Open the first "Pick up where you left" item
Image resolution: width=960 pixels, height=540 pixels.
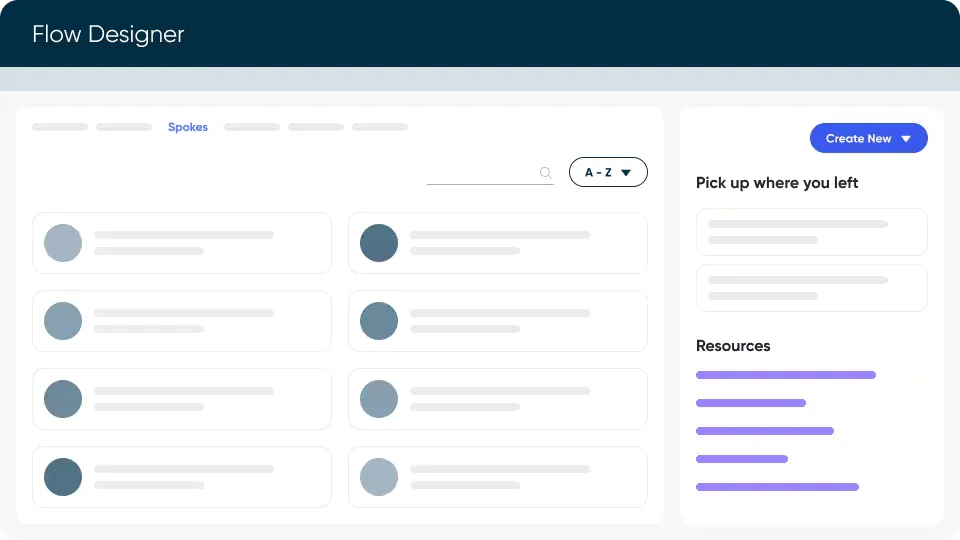click(x=811, y=232)
